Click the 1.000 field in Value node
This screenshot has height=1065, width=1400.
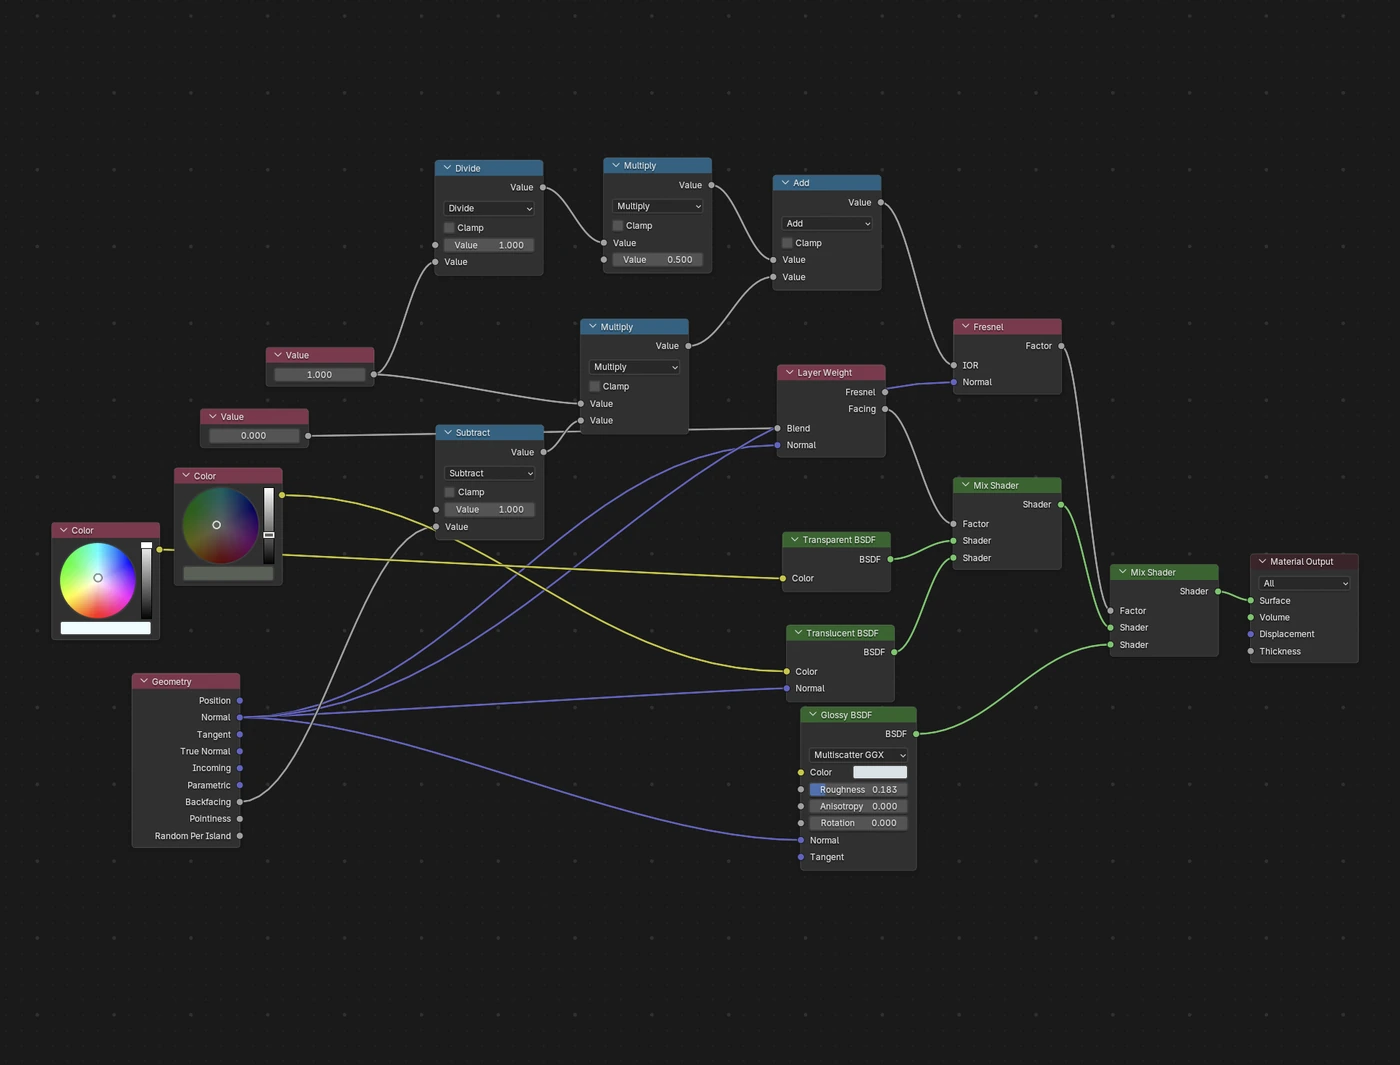320,375
